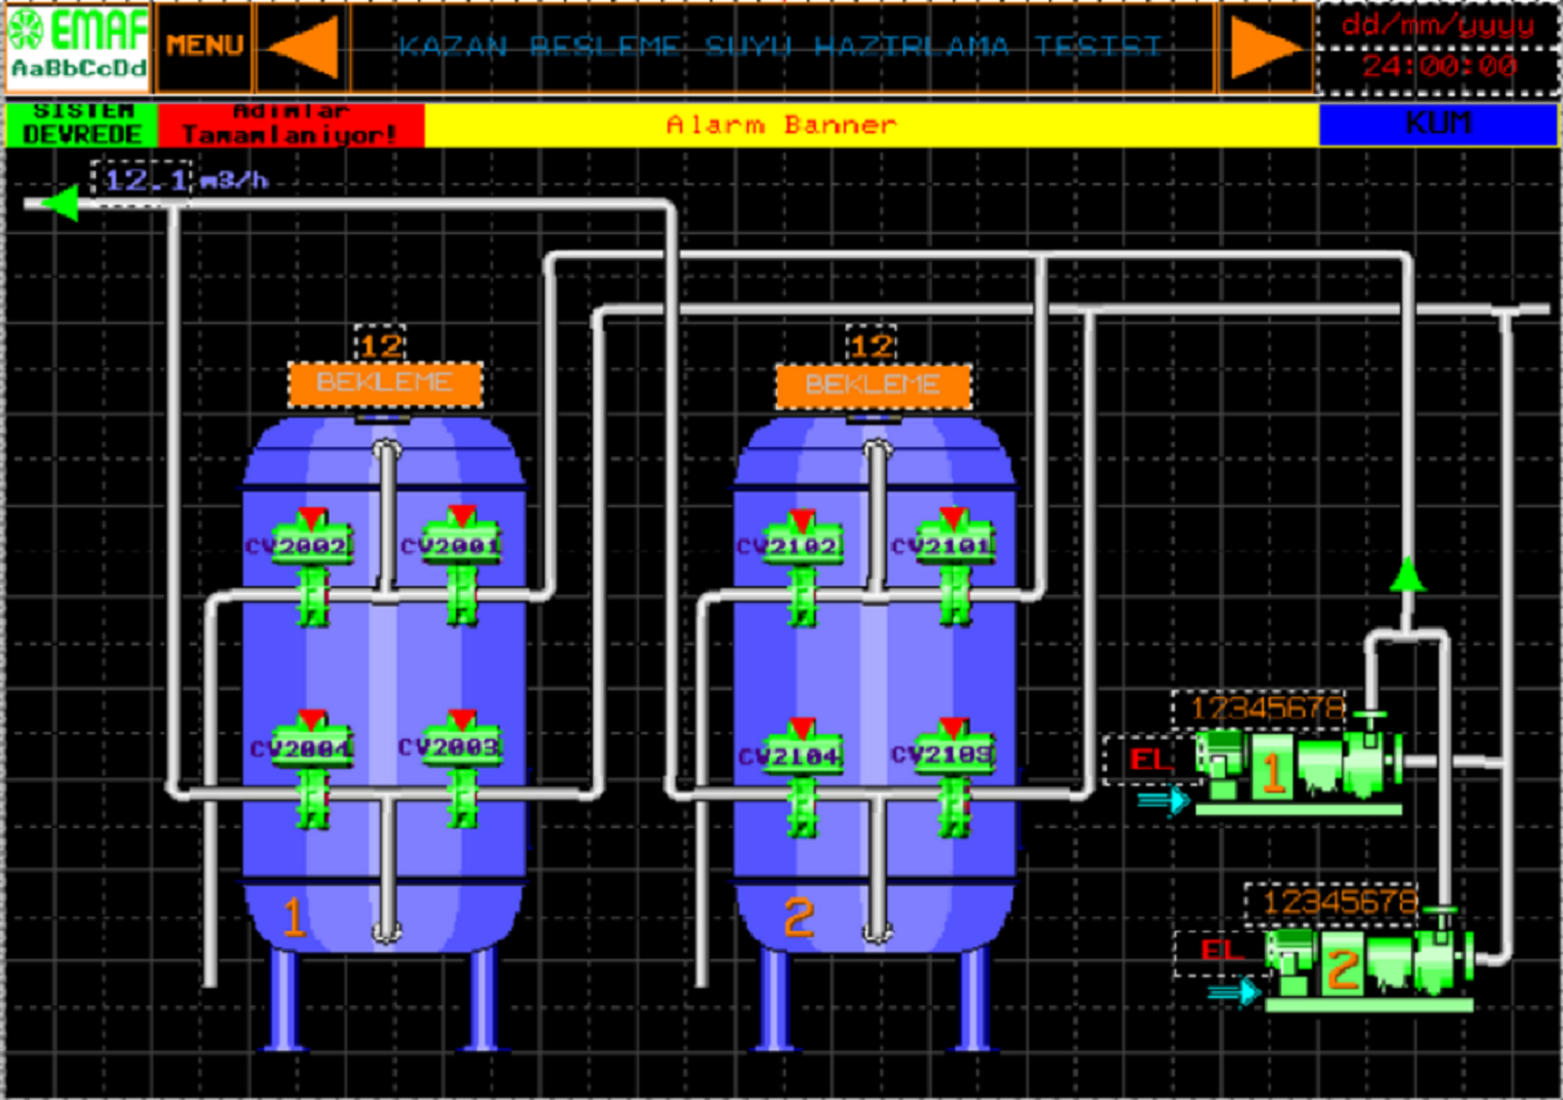Go to next screen with right arrow
This screenshot has width=1563, height=1100.
(x=1265, y=47)
